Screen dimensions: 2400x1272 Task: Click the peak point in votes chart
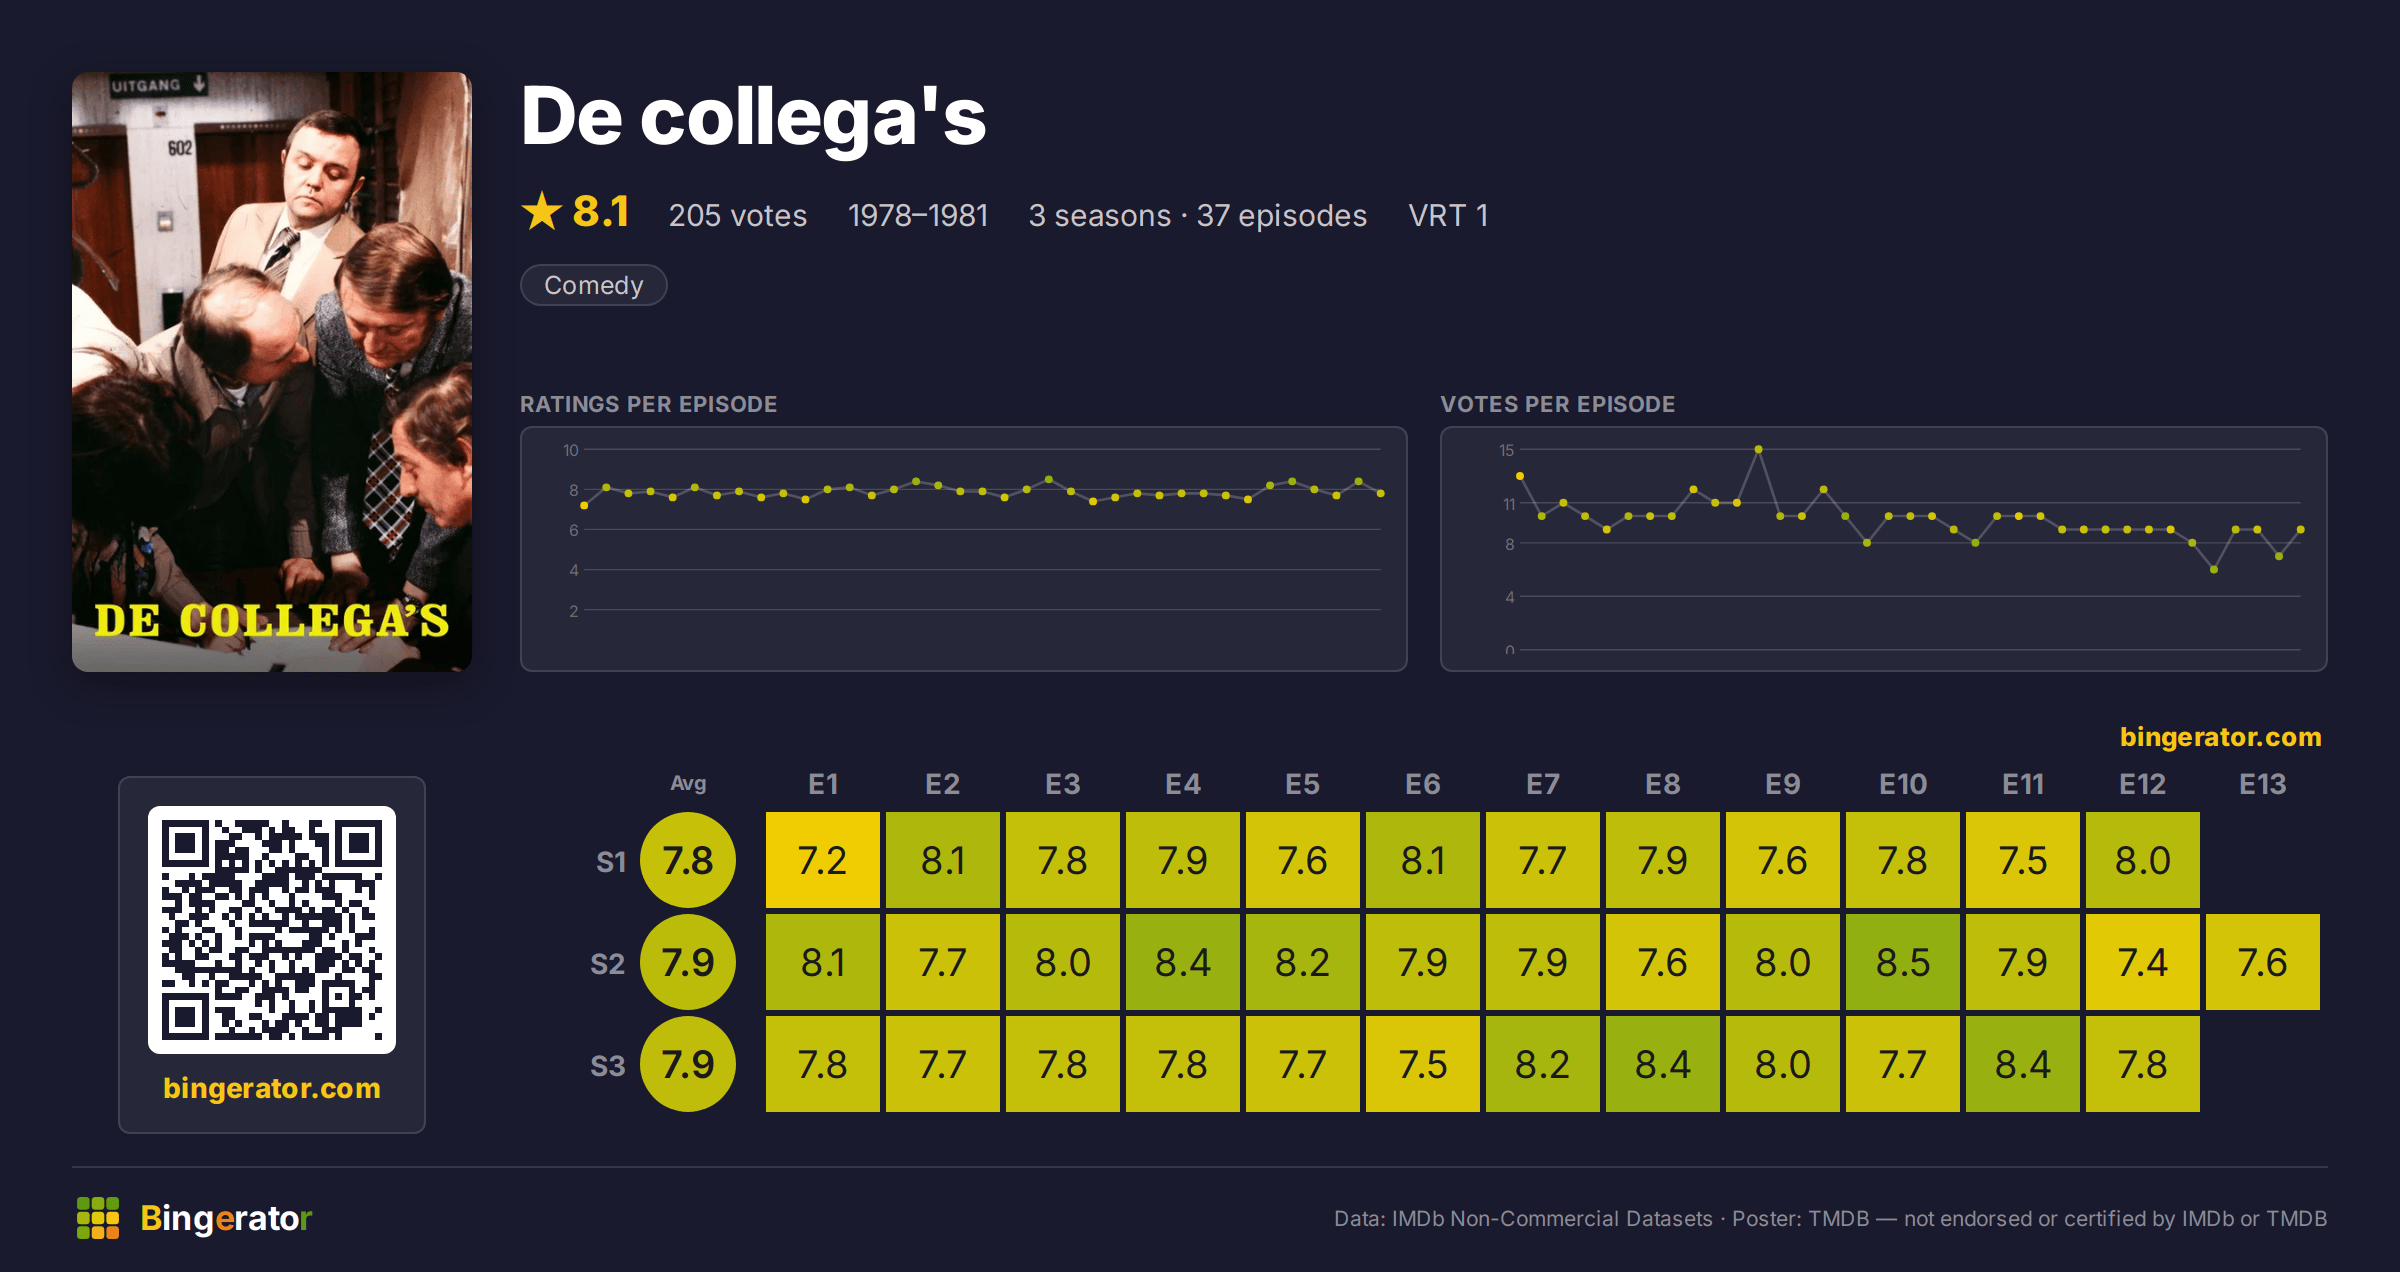1758,450
